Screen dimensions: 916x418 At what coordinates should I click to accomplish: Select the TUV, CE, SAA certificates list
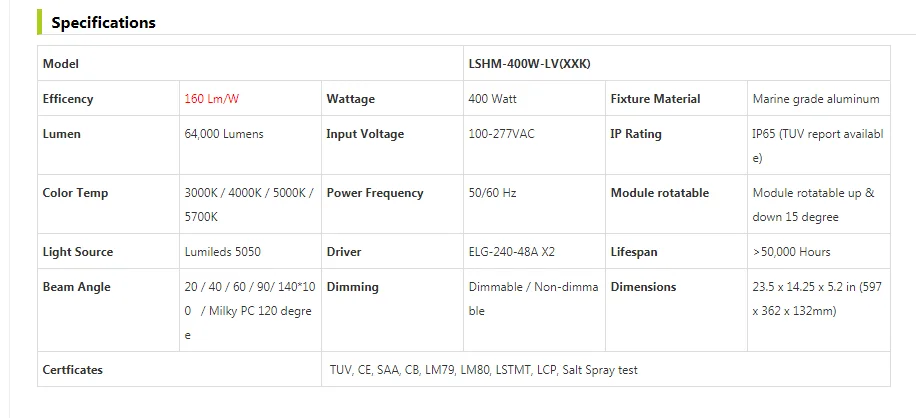pyautogui.click(x=483, y=370)
